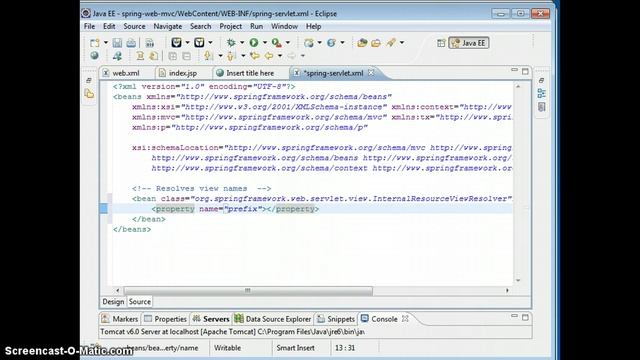The height and width of the screenshot is (360, 640).
Task: Open the Navigate menu
Action: [168, 26]
